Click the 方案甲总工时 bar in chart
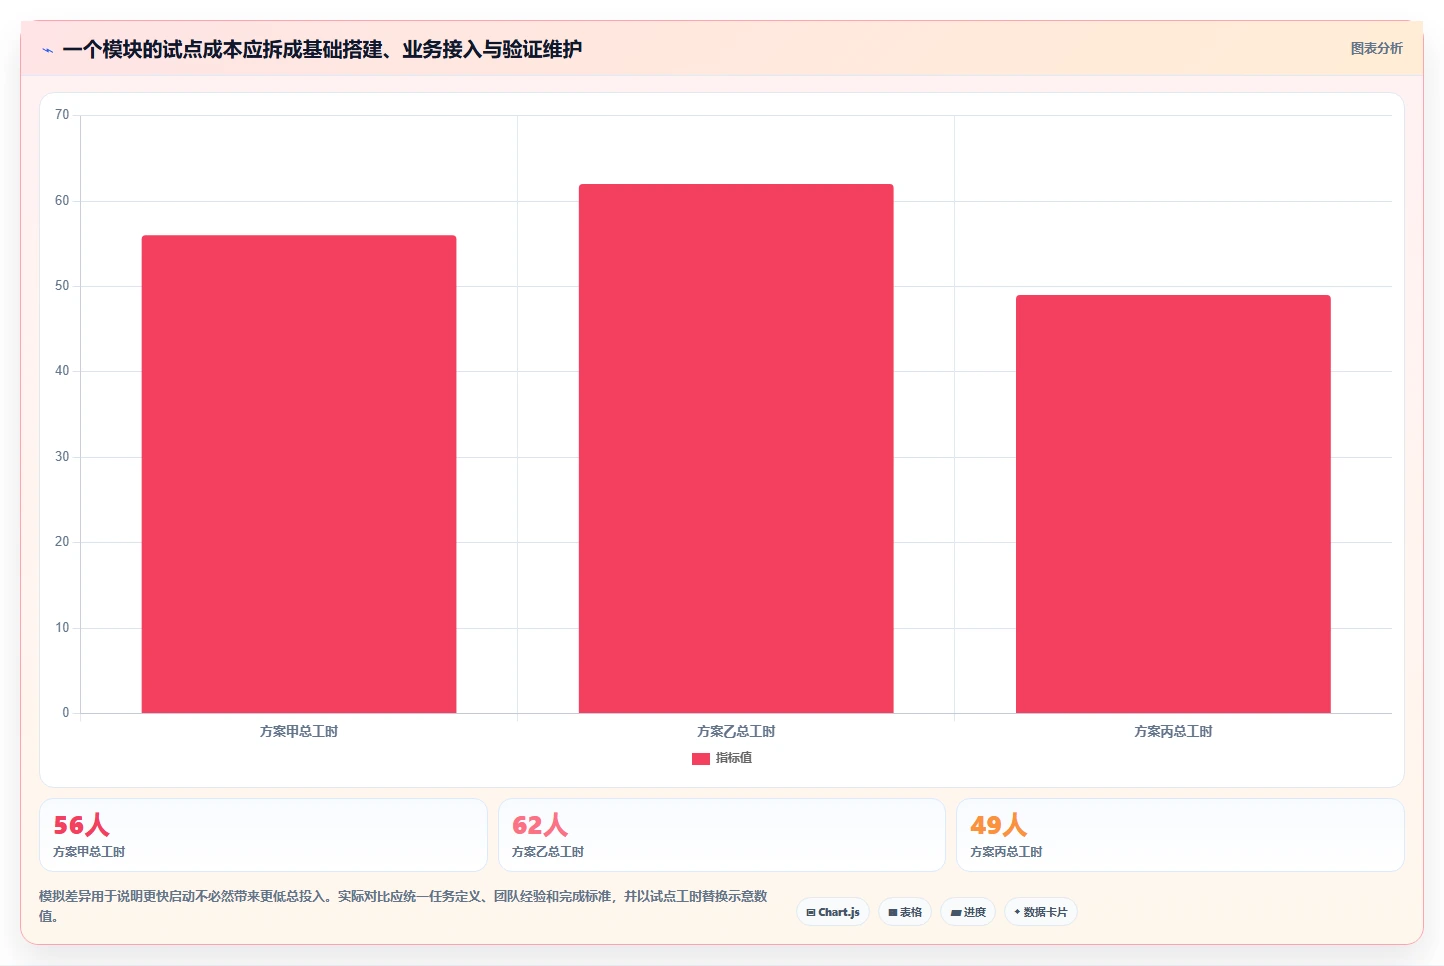The image size is (1444, 966). click(299, 474)
